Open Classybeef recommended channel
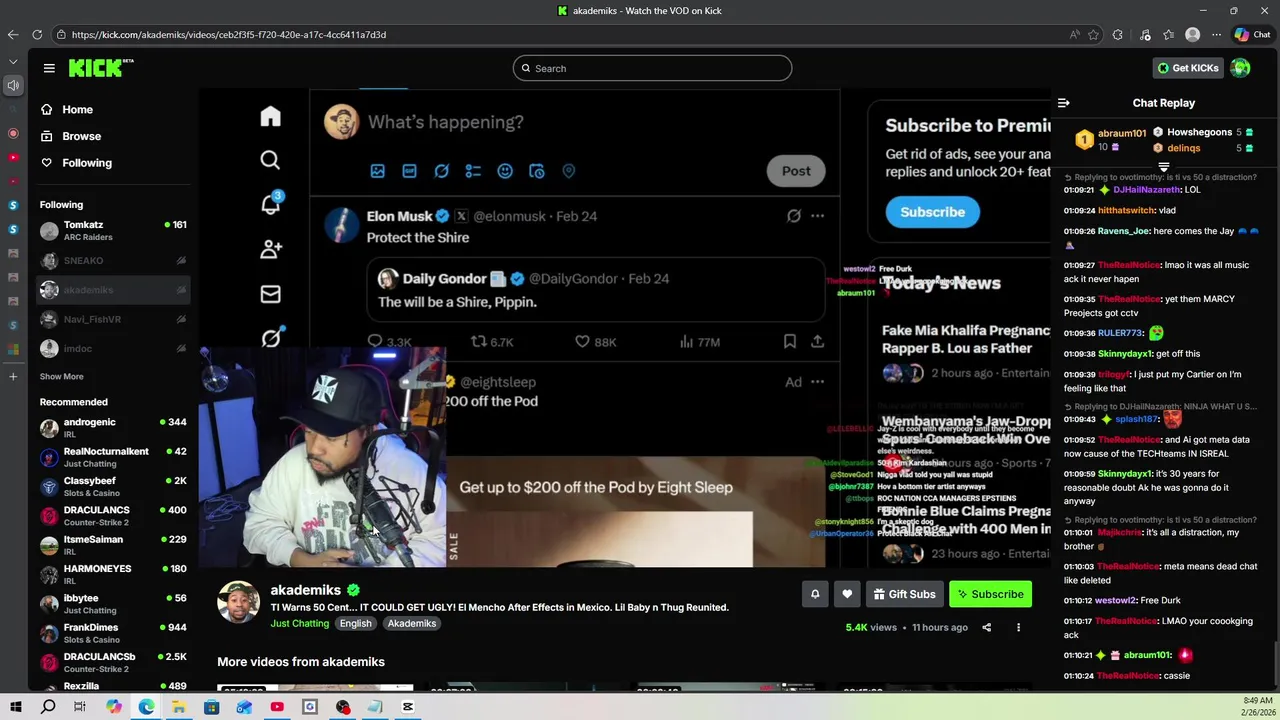 click(113, 487)
